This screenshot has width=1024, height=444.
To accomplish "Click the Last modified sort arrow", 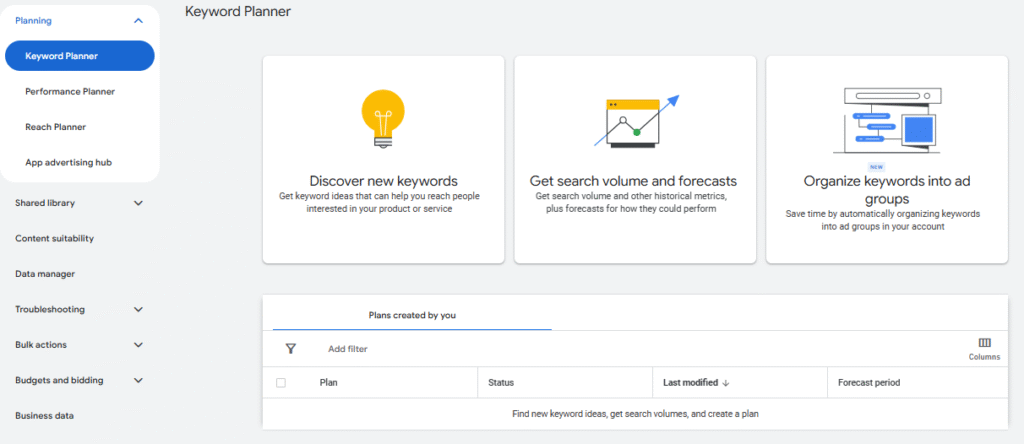I will click(x=726, y=383).
